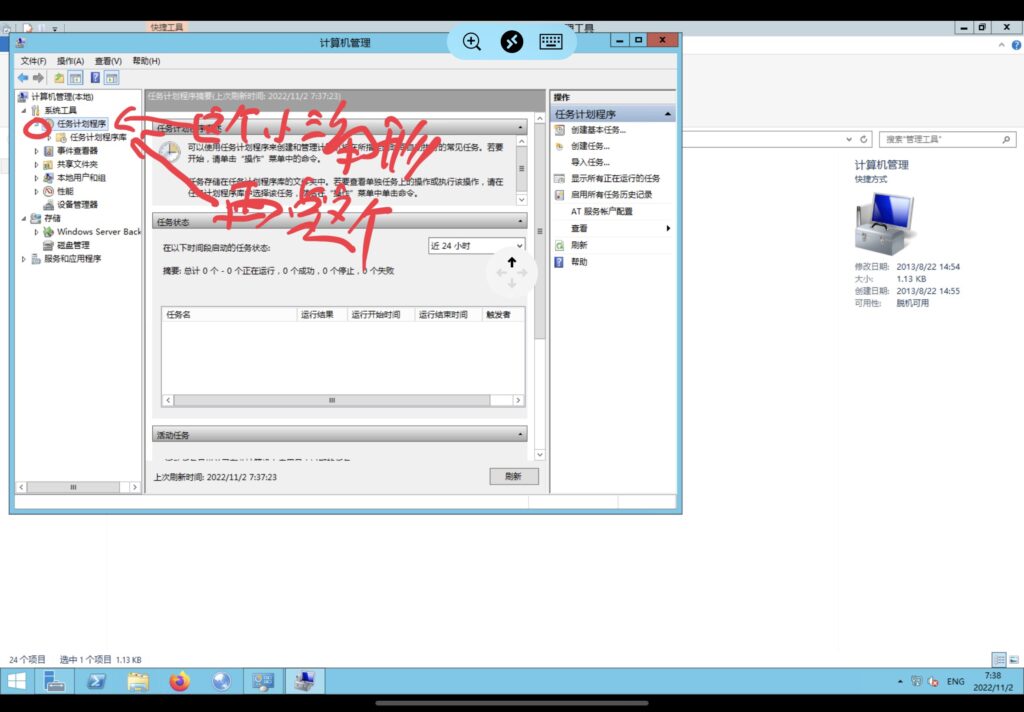
Task: Open the 查看(V) menu
Action: point(108,61)
